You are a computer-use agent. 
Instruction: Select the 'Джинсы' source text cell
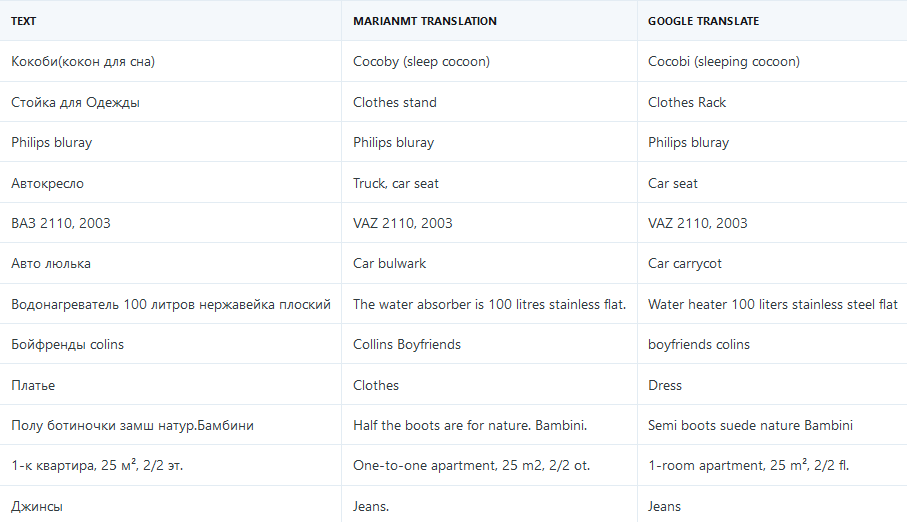point(37,506)
